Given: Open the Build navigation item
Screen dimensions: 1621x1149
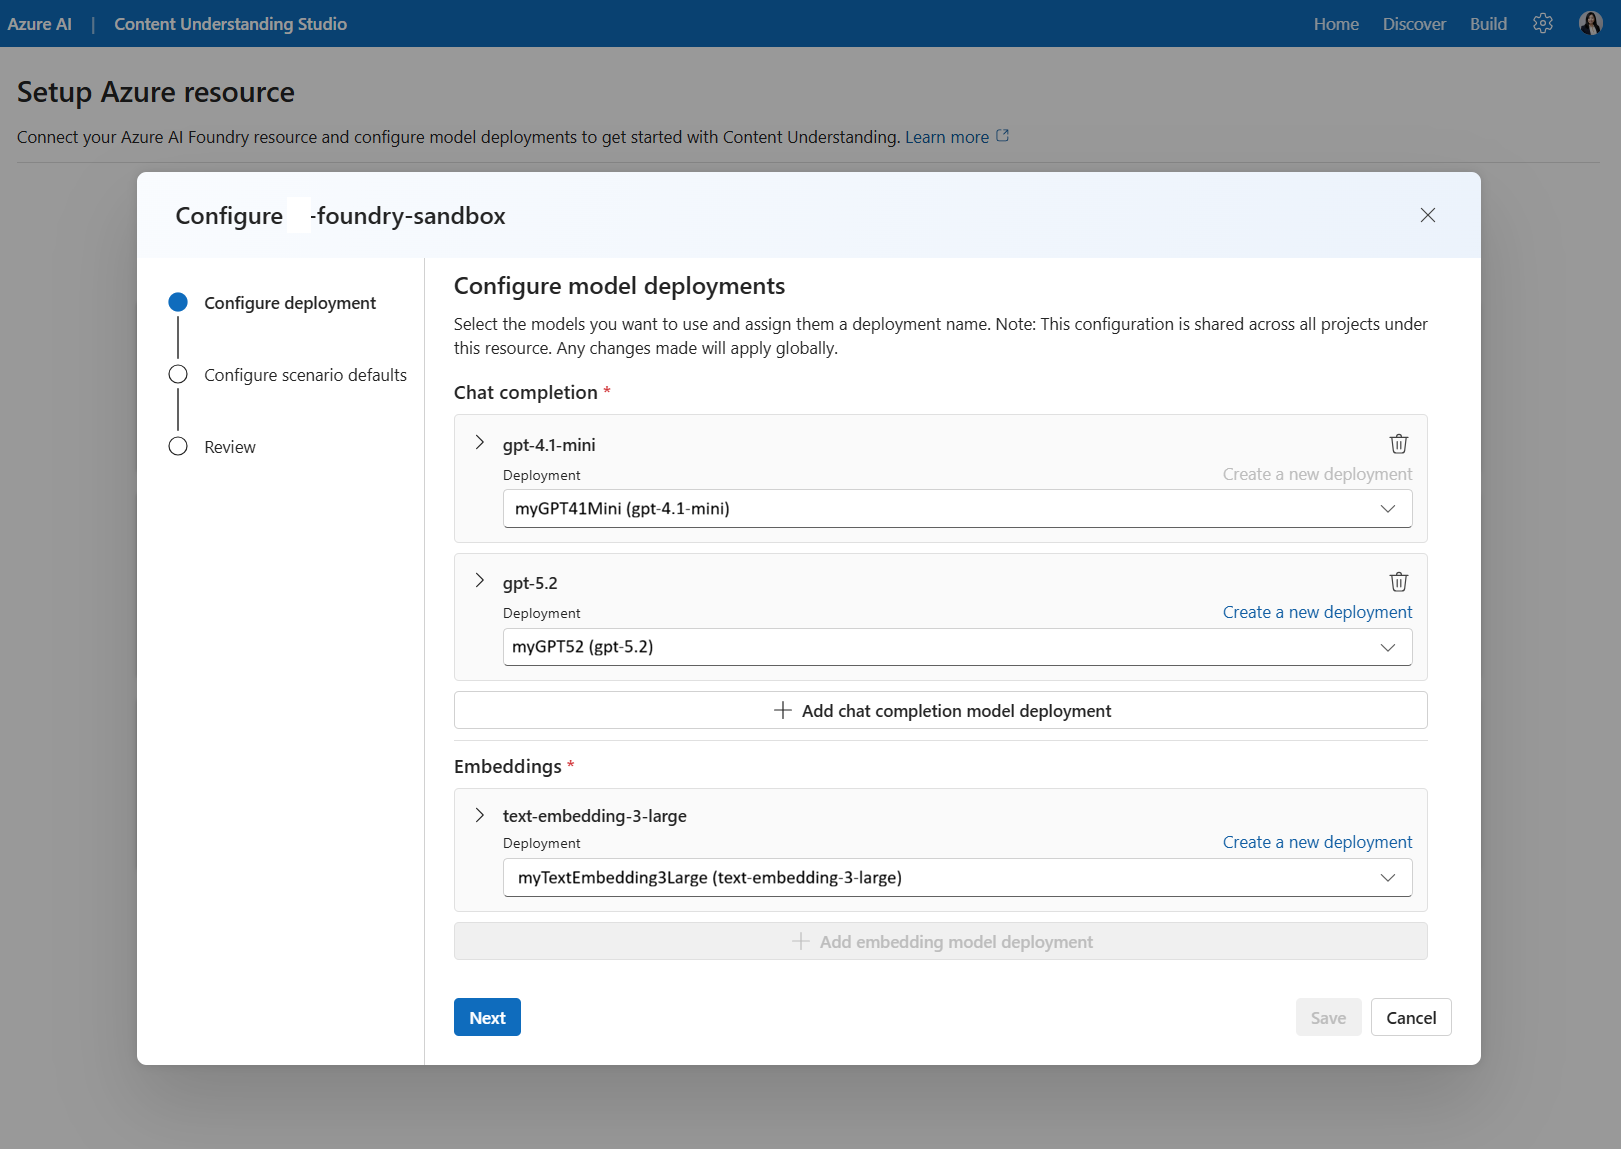Looking at the screenshot, I should pyautogui.click(x=1488, y=23).
